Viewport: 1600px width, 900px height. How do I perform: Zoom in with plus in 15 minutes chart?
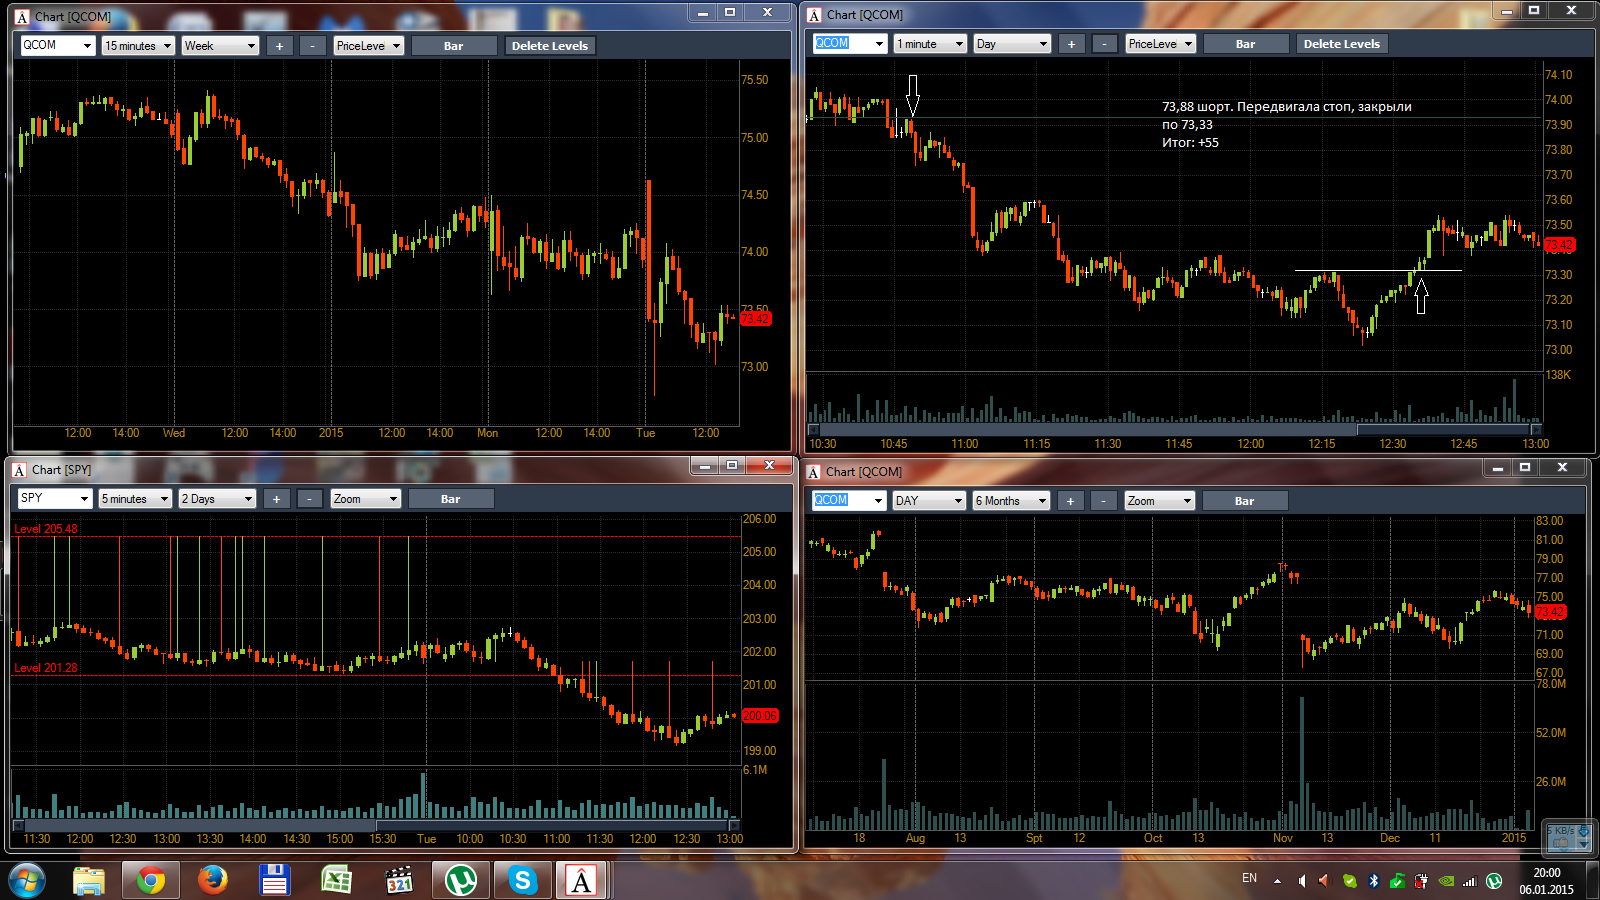[279, 46]
